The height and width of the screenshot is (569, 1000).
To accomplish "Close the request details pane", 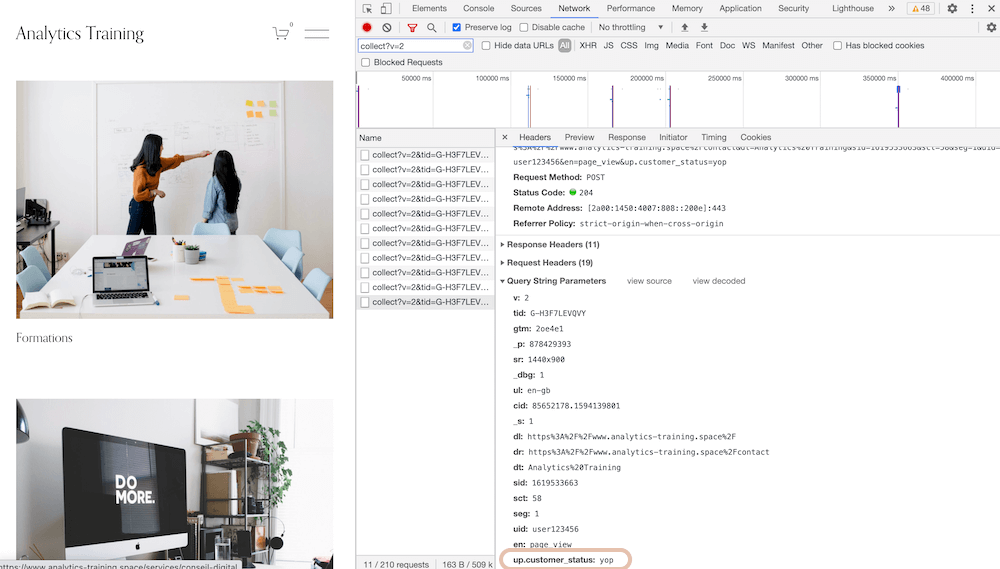I will click(x=504, y=137).
